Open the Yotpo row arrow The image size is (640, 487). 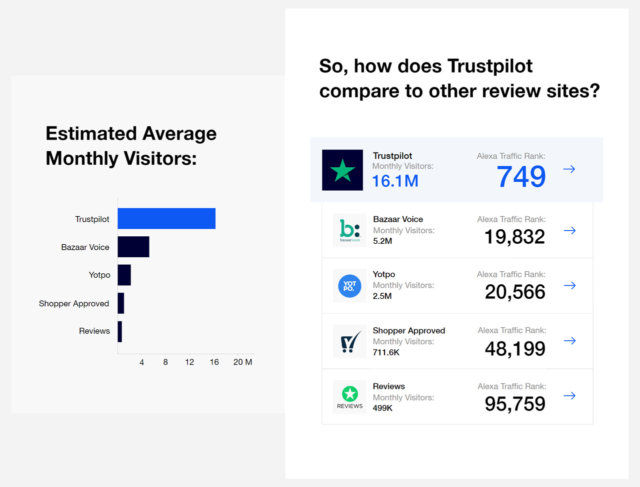point(570,285)
